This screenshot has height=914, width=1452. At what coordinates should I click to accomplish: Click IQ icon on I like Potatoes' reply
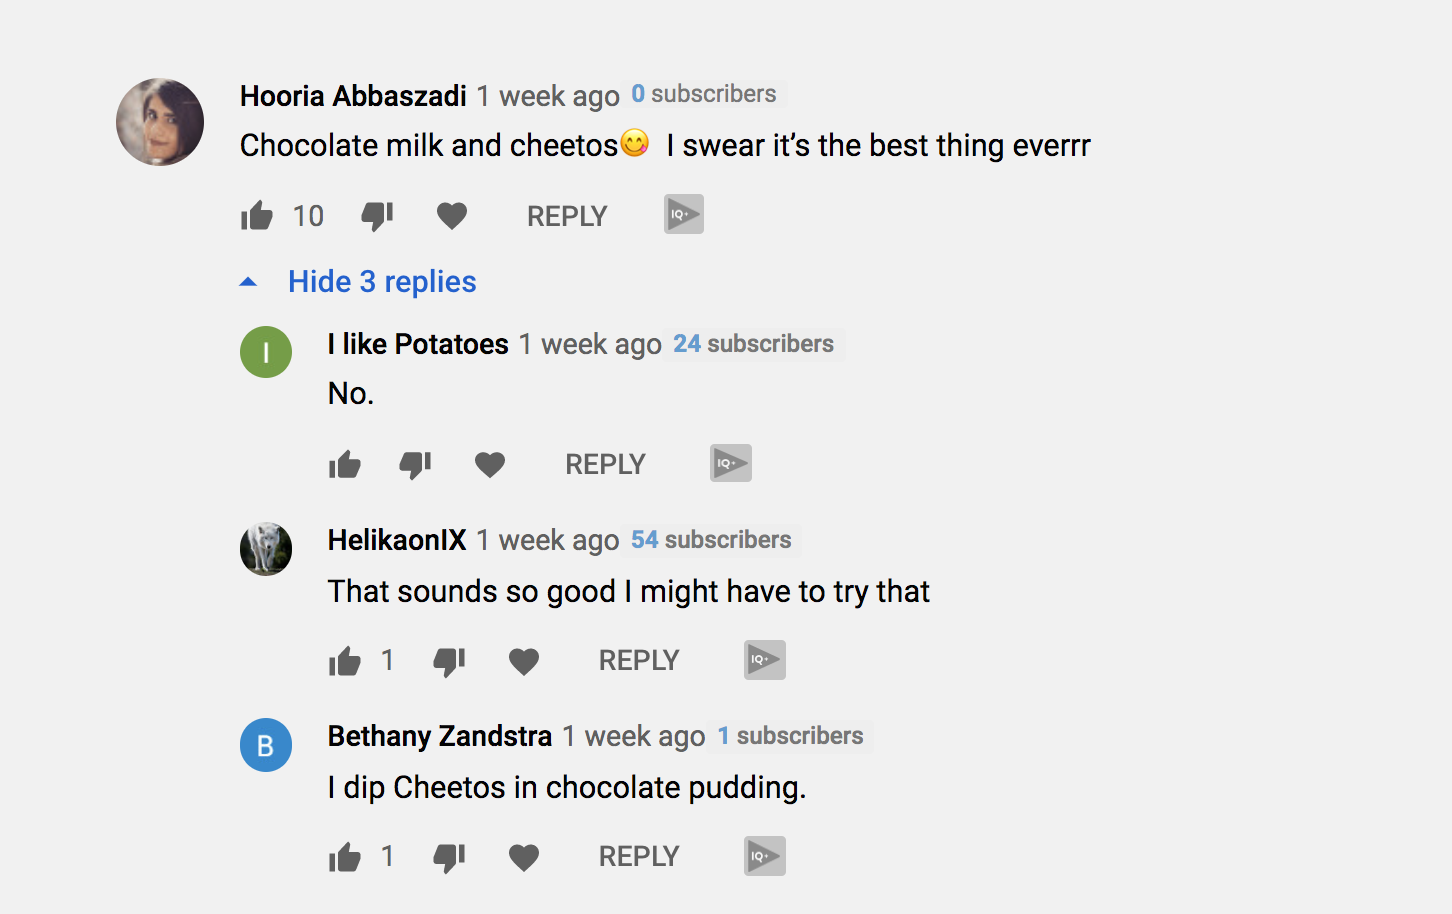pos(731,463)
